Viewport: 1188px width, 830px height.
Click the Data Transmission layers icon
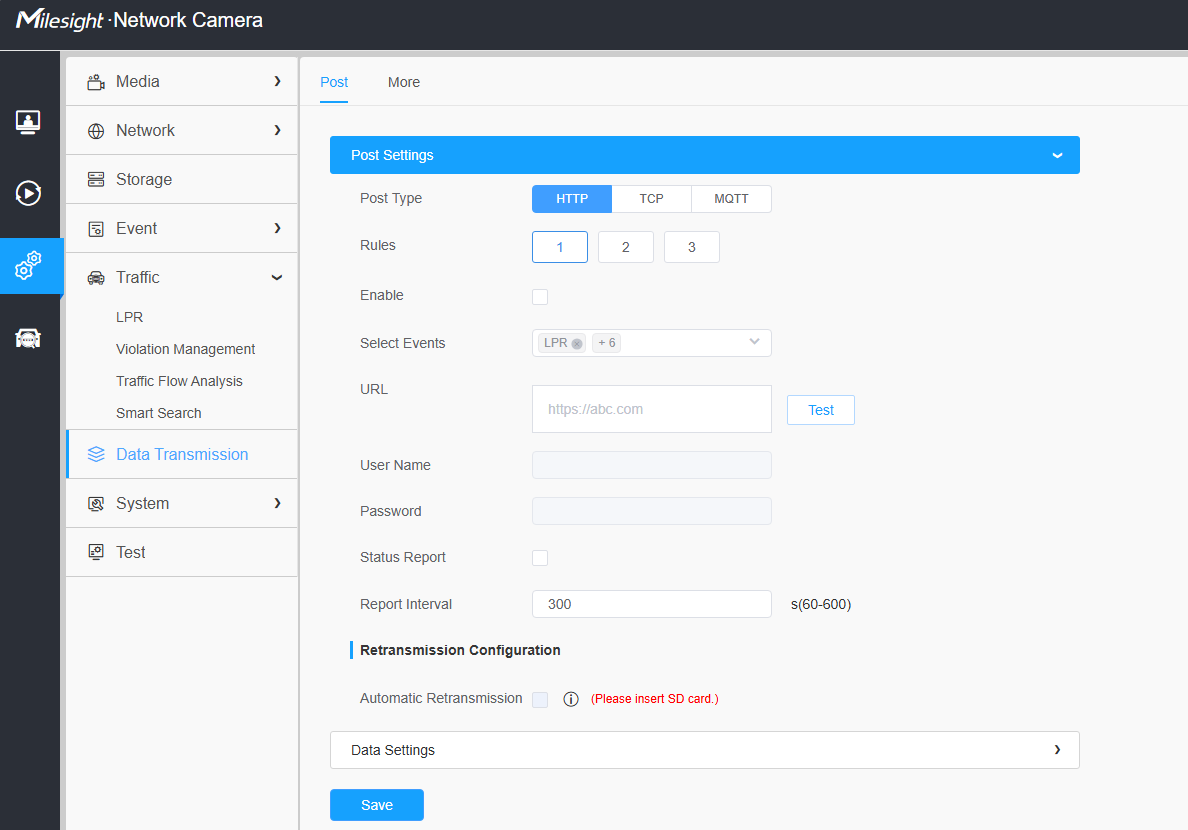click(96, 454)
